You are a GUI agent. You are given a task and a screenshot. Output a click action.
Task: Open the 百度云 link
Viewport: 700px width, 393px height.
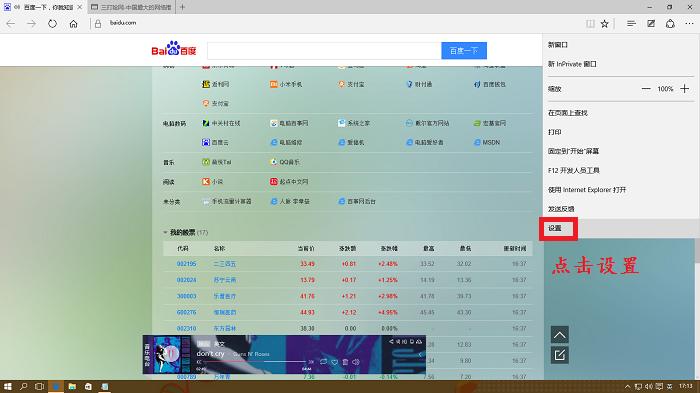[215, 142]
